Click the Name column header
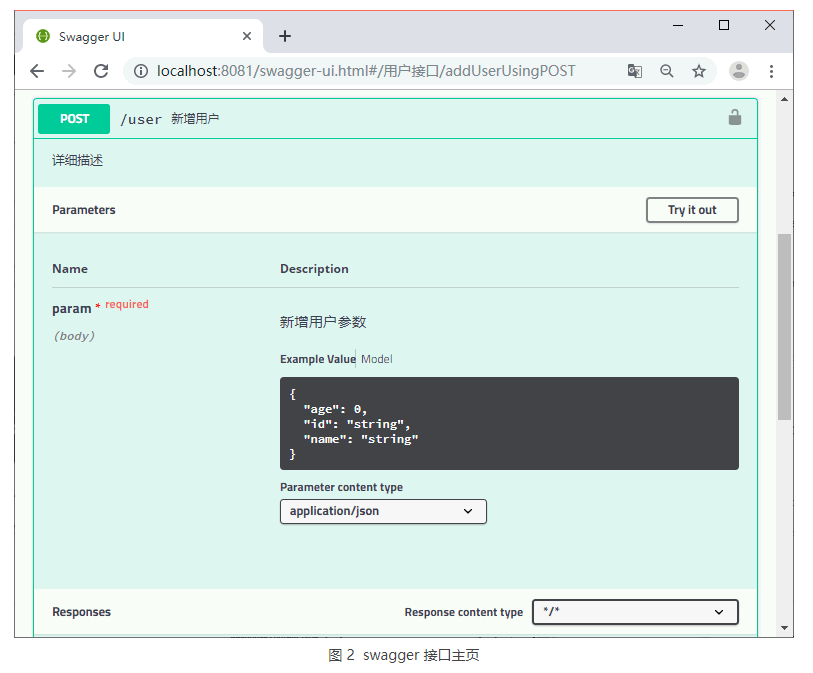This screenshot has height=673, width=813. click(70, 269)
